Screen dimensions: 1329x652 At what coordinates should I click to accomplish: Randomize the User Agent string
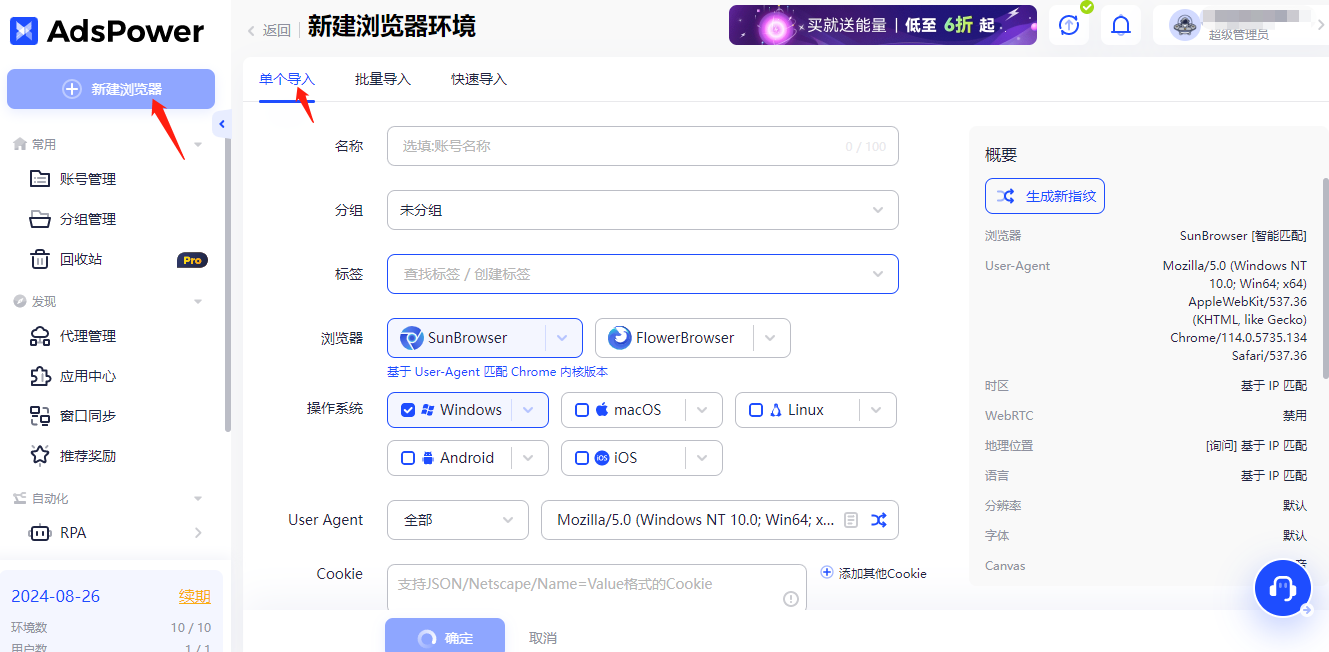(878, 520)
